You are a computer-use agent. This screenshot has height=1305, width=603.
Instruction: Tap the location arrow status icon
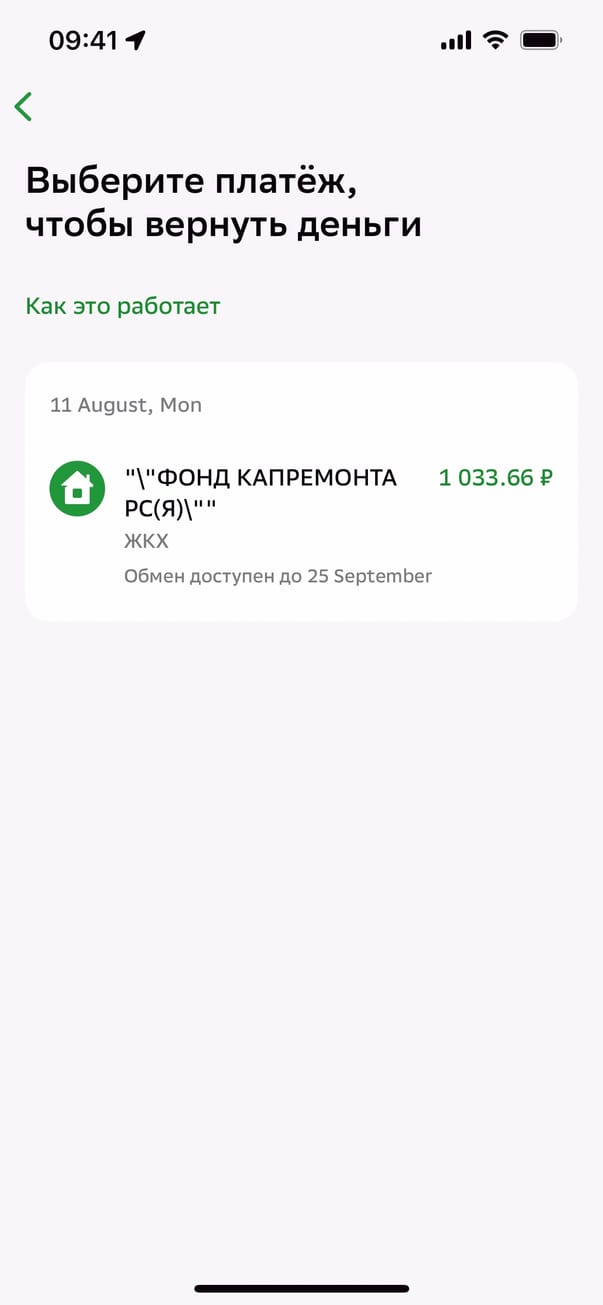[x=135, y=41]
